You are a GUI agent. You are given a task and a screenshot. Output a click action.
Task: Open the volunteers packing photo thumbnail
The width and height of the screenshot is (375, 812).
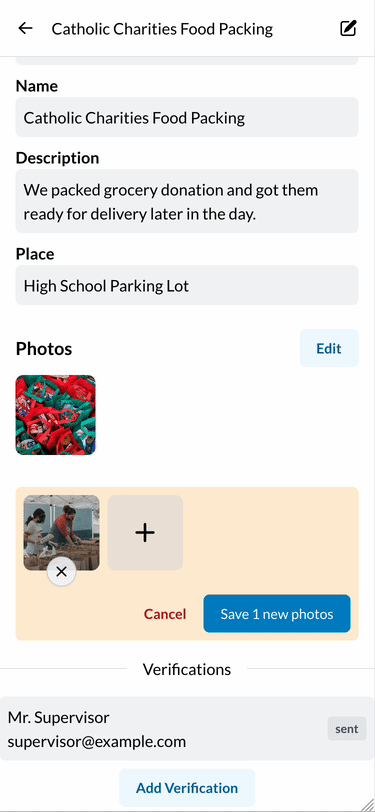pos(61,532)
